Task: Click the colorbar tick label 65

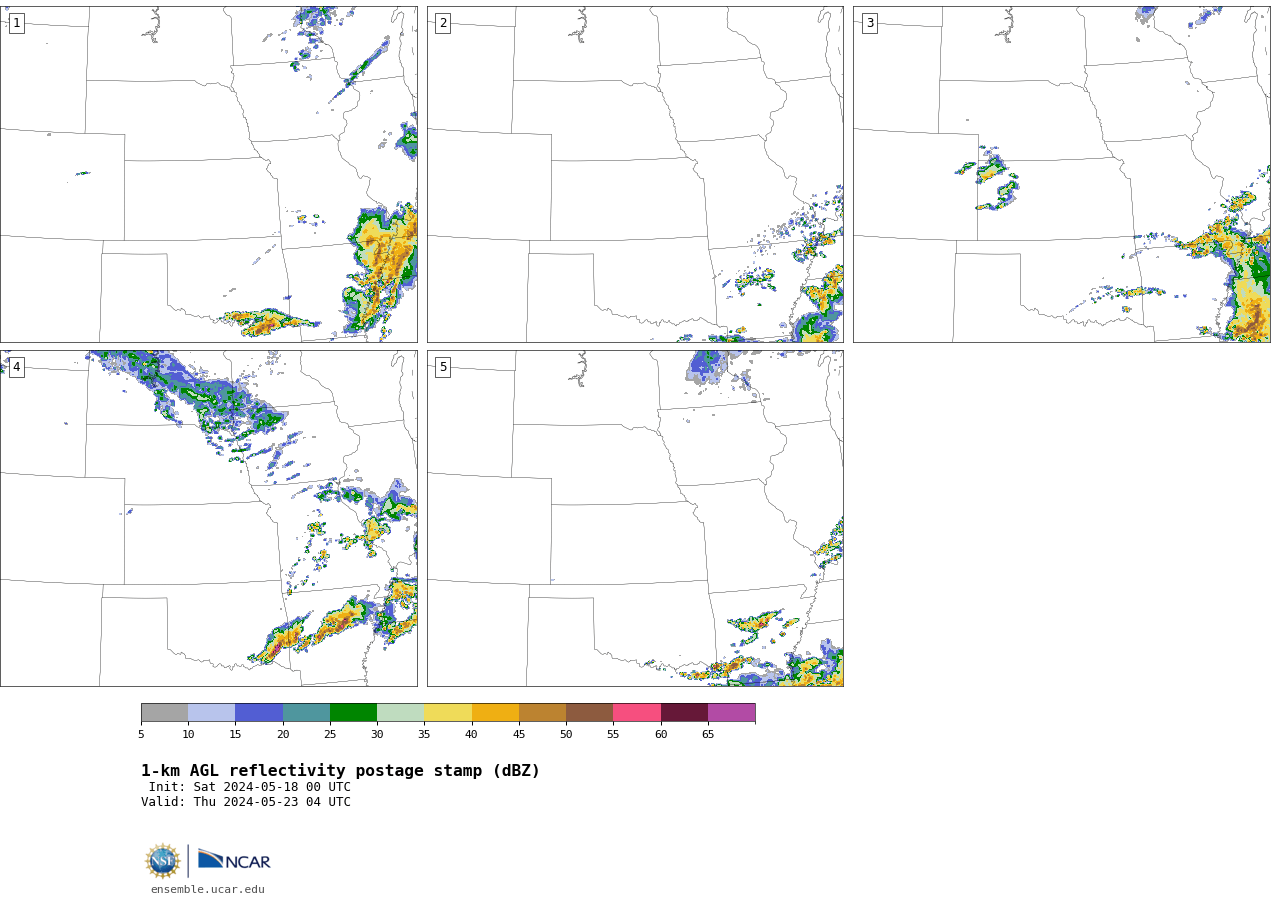Action: point(708,735)
